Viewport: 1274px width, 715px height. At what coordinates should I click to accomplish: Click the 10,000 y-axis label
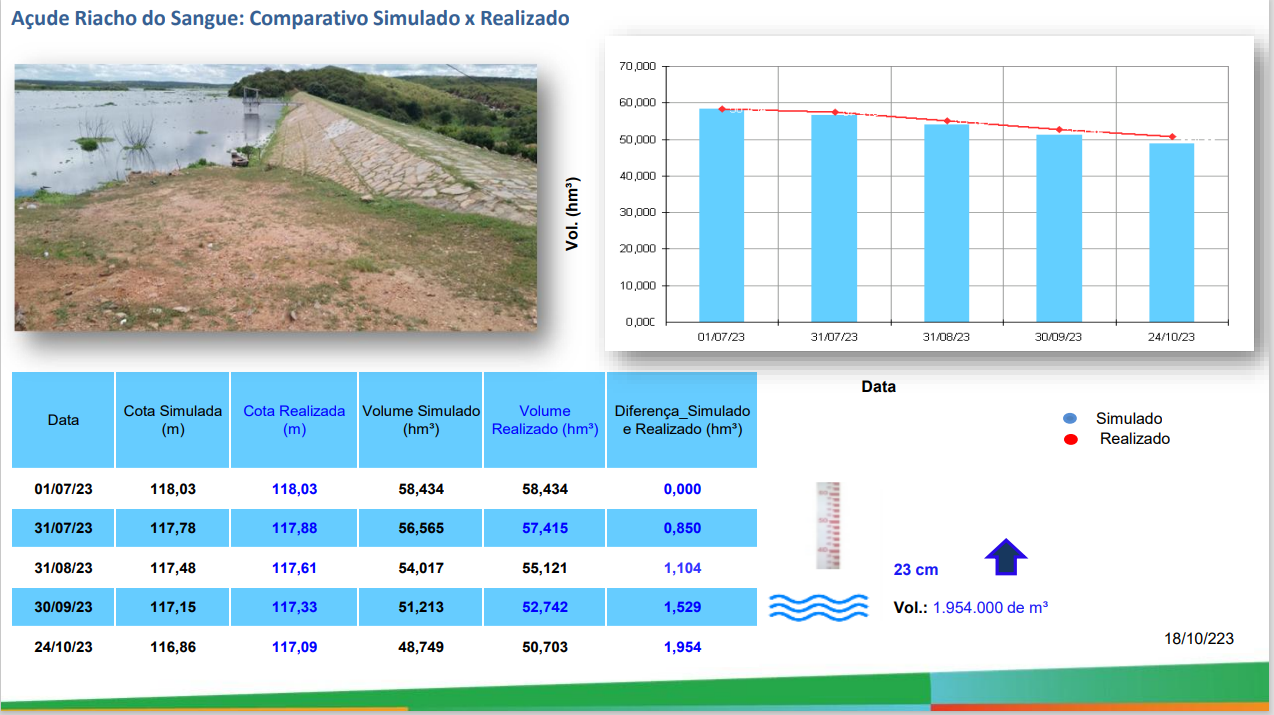(637, 285)
